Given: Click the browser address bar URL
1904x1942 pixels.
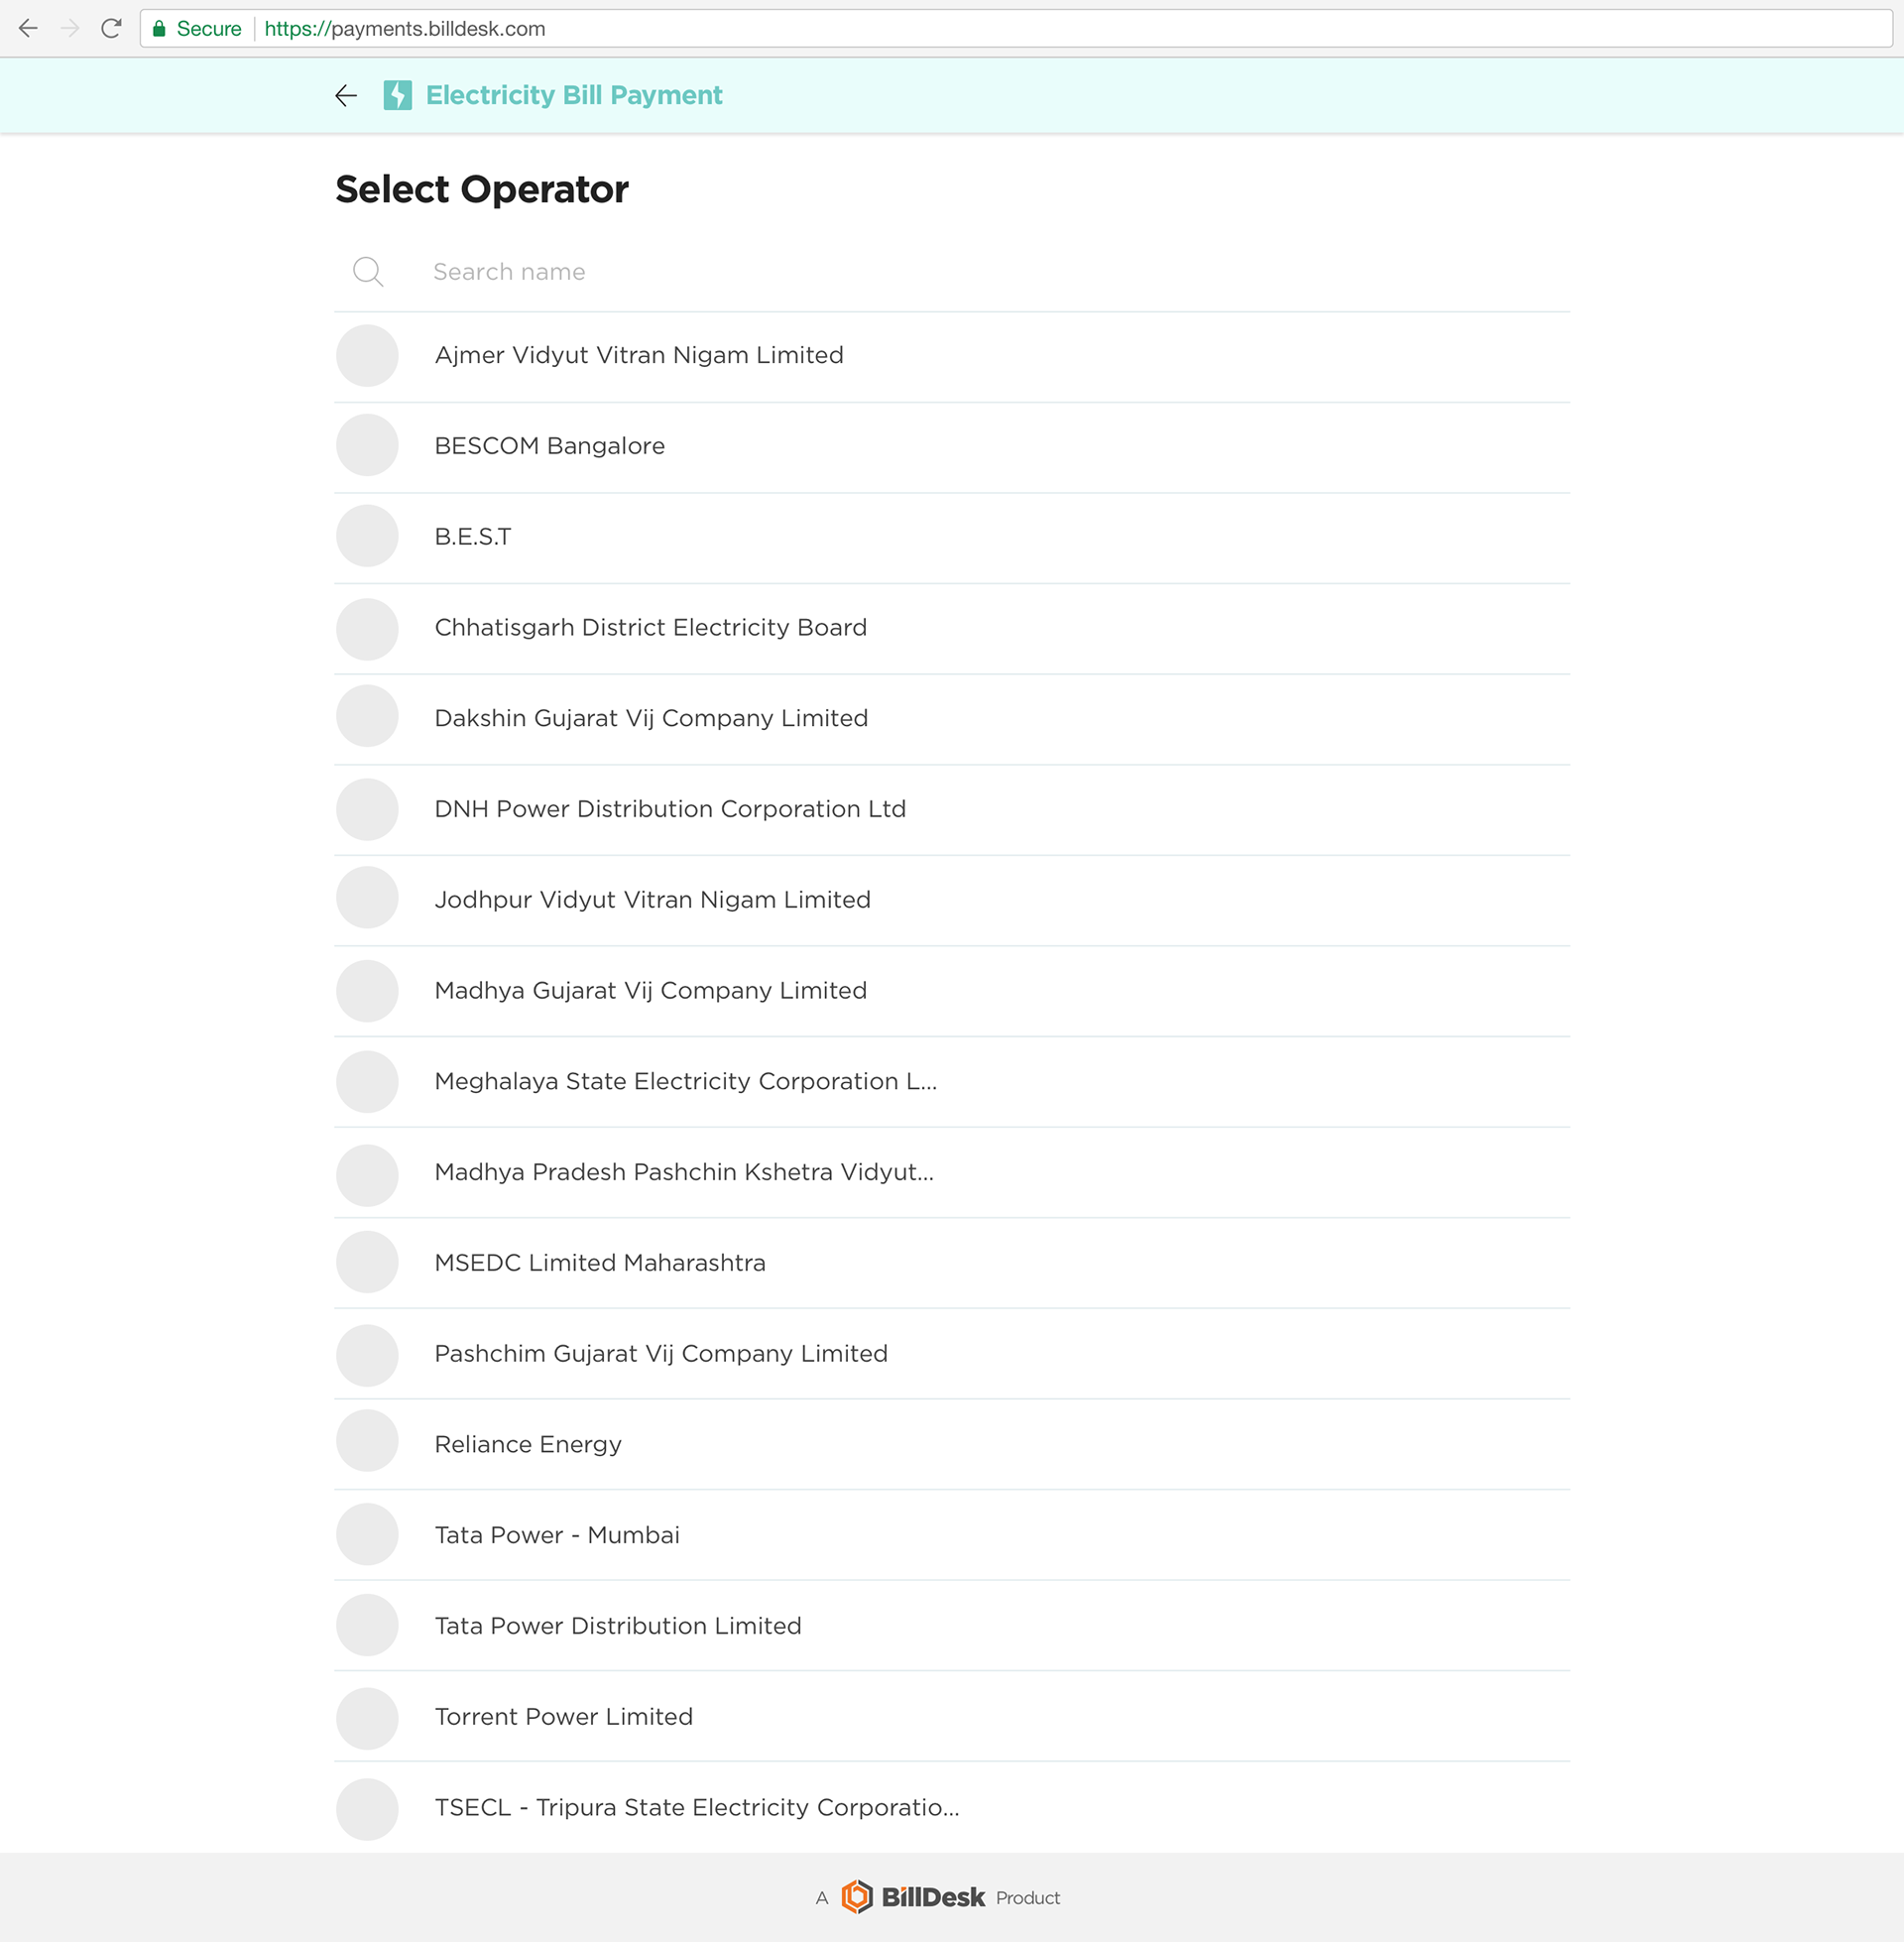Looking at the screenshot, I should pos(405,29).
